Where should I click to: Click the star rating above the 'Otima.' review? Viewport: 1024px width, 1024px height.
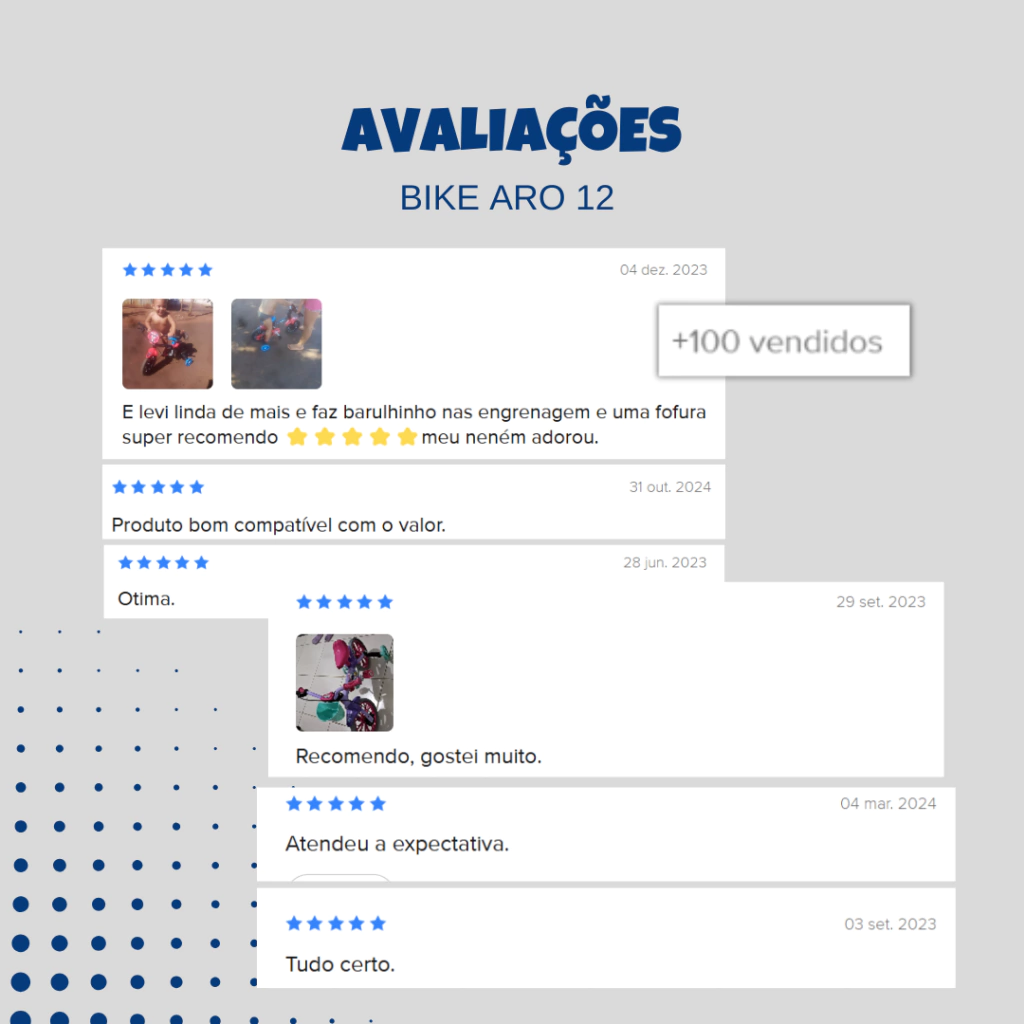pyautogui.click(x=163, y=563)
